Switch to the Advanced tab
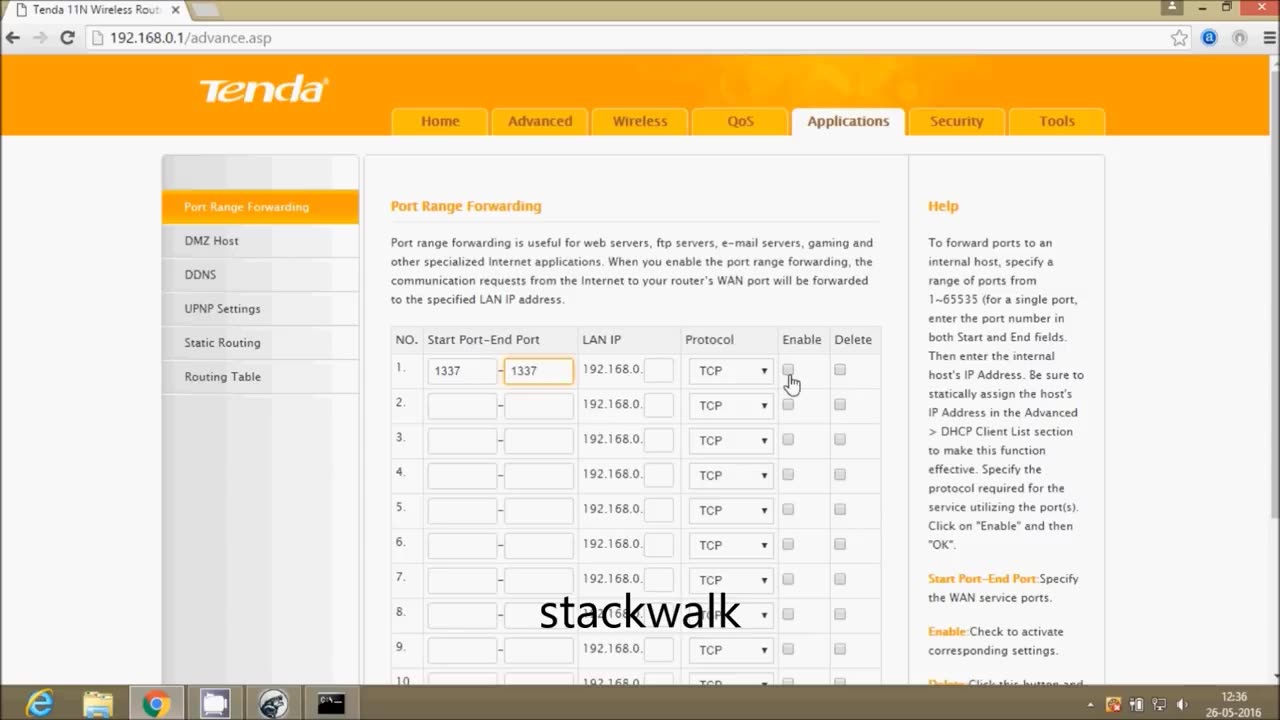 pyautogui.click(x=540, y=121)
